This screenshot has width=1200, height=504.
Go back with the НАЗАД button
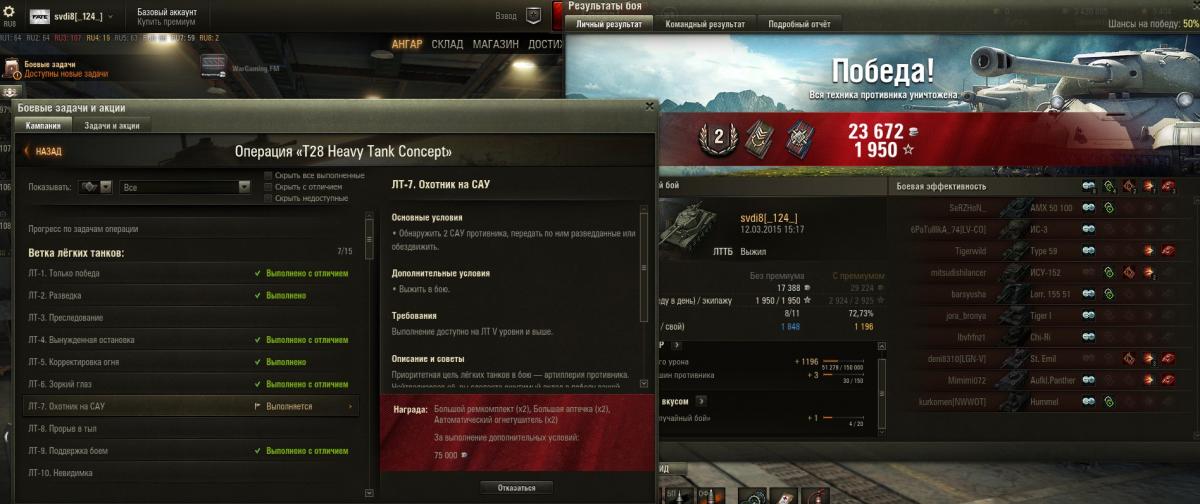[x=44, y=152]
